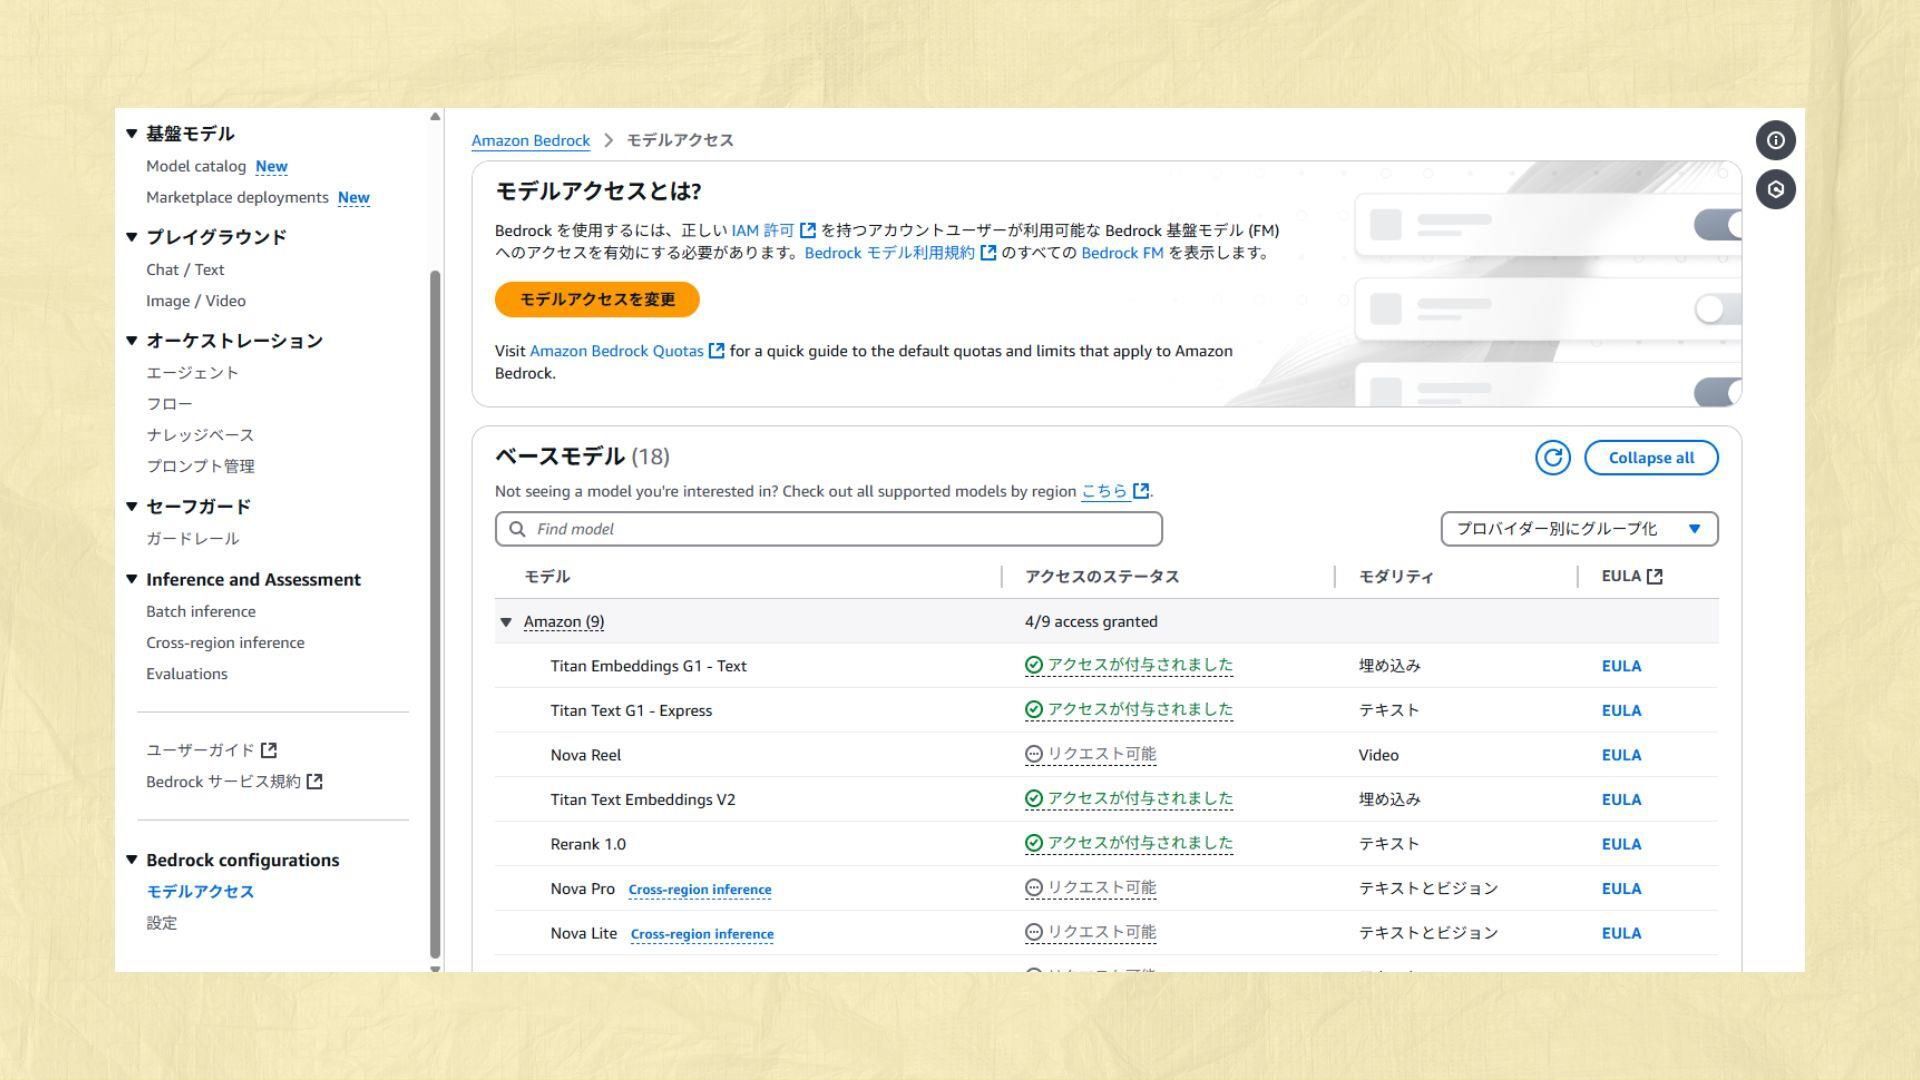Click external link icon beside ユーザーガイド
This screenshot has width=1920, height=1080.
[x=268, y=750]
